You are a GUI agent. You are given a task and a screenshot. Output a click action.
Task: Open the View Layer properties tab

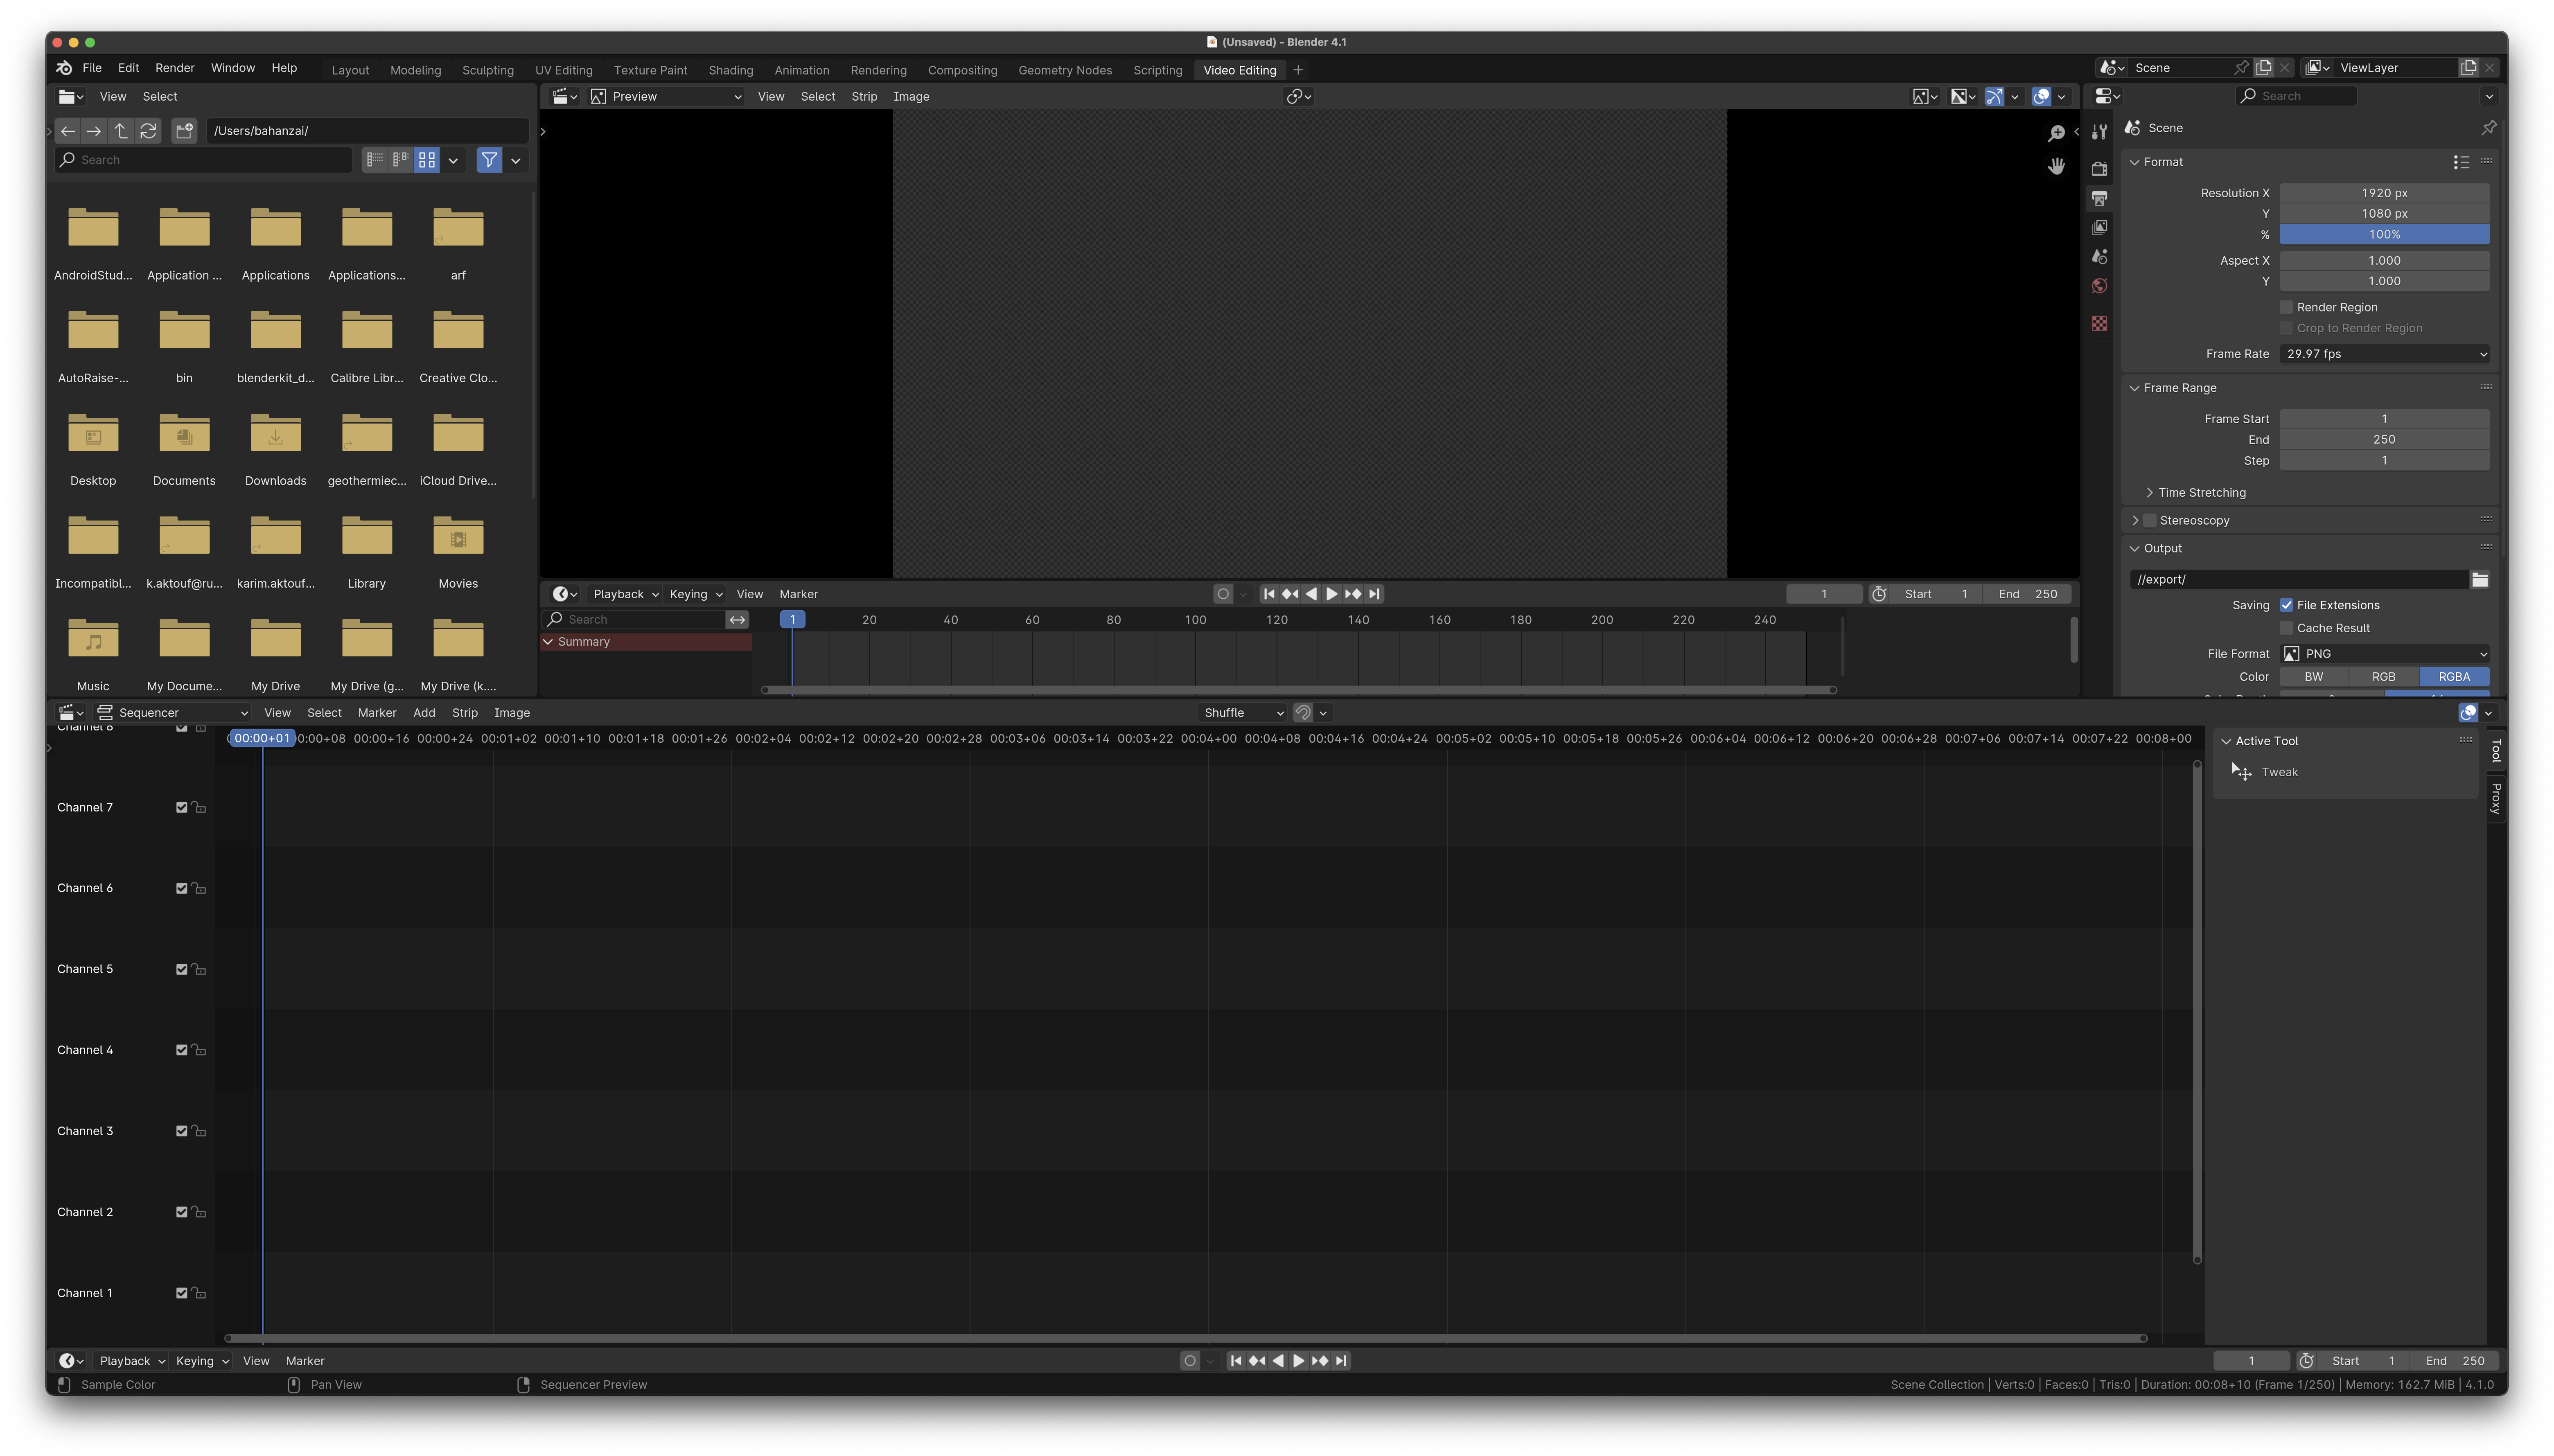[2099, 228]
